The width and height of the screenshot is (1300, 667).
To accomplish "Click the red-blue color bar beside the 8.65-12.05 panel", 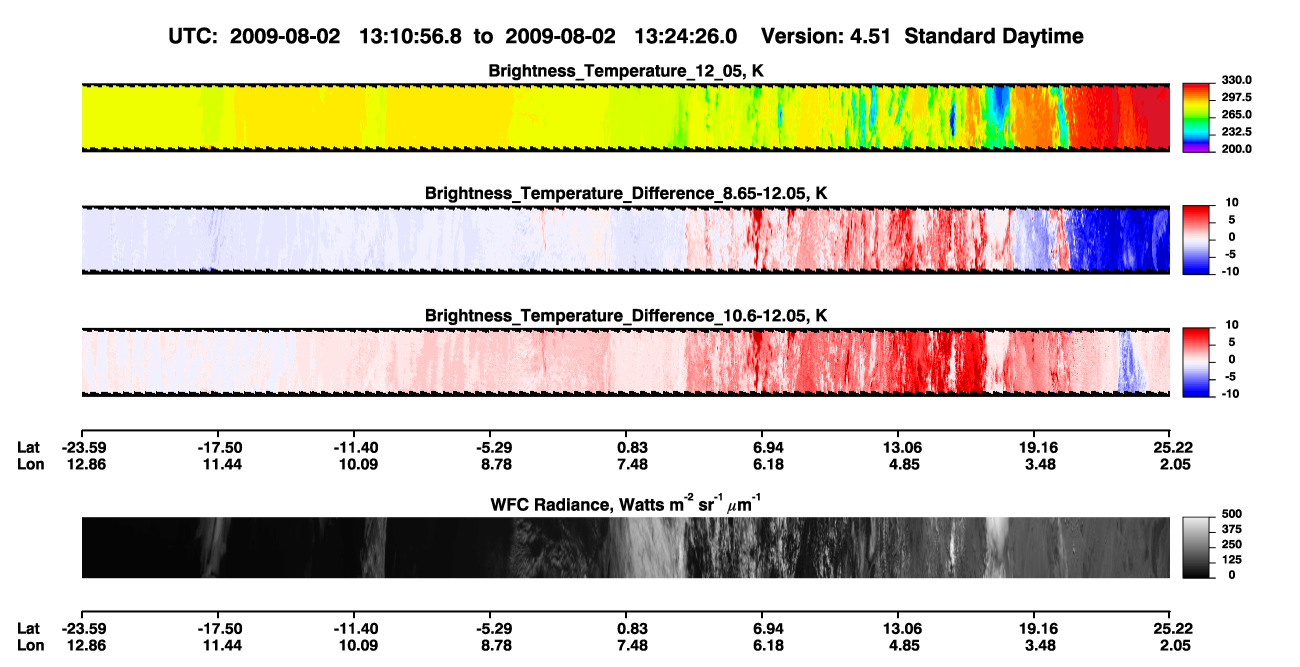I will tap(1197, 239).
